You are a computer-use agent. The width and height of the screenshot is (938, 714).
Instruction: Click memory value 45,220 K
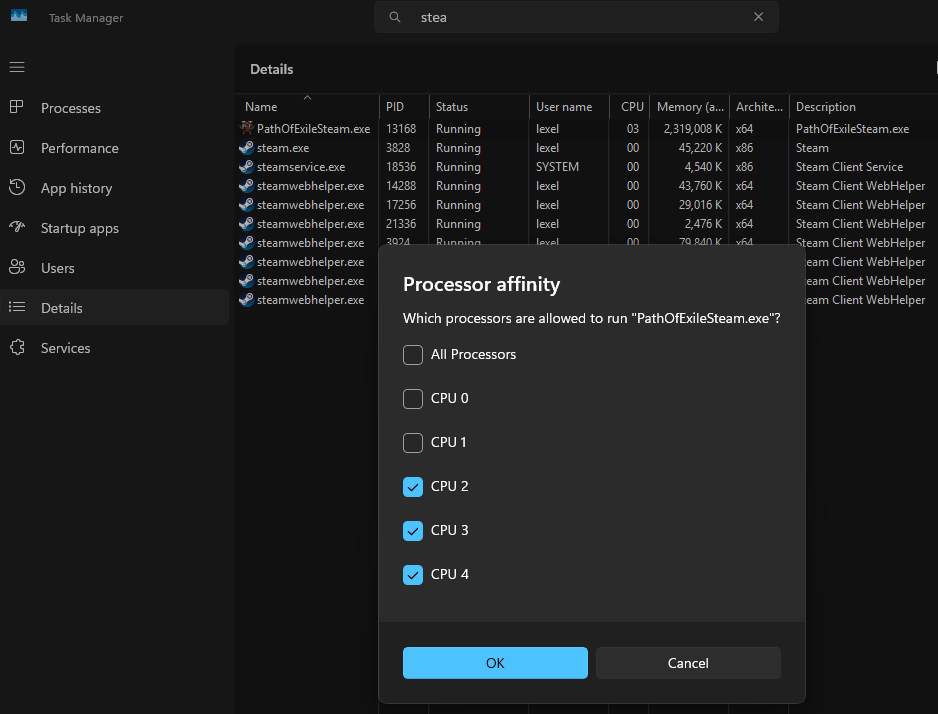point(700,148)
